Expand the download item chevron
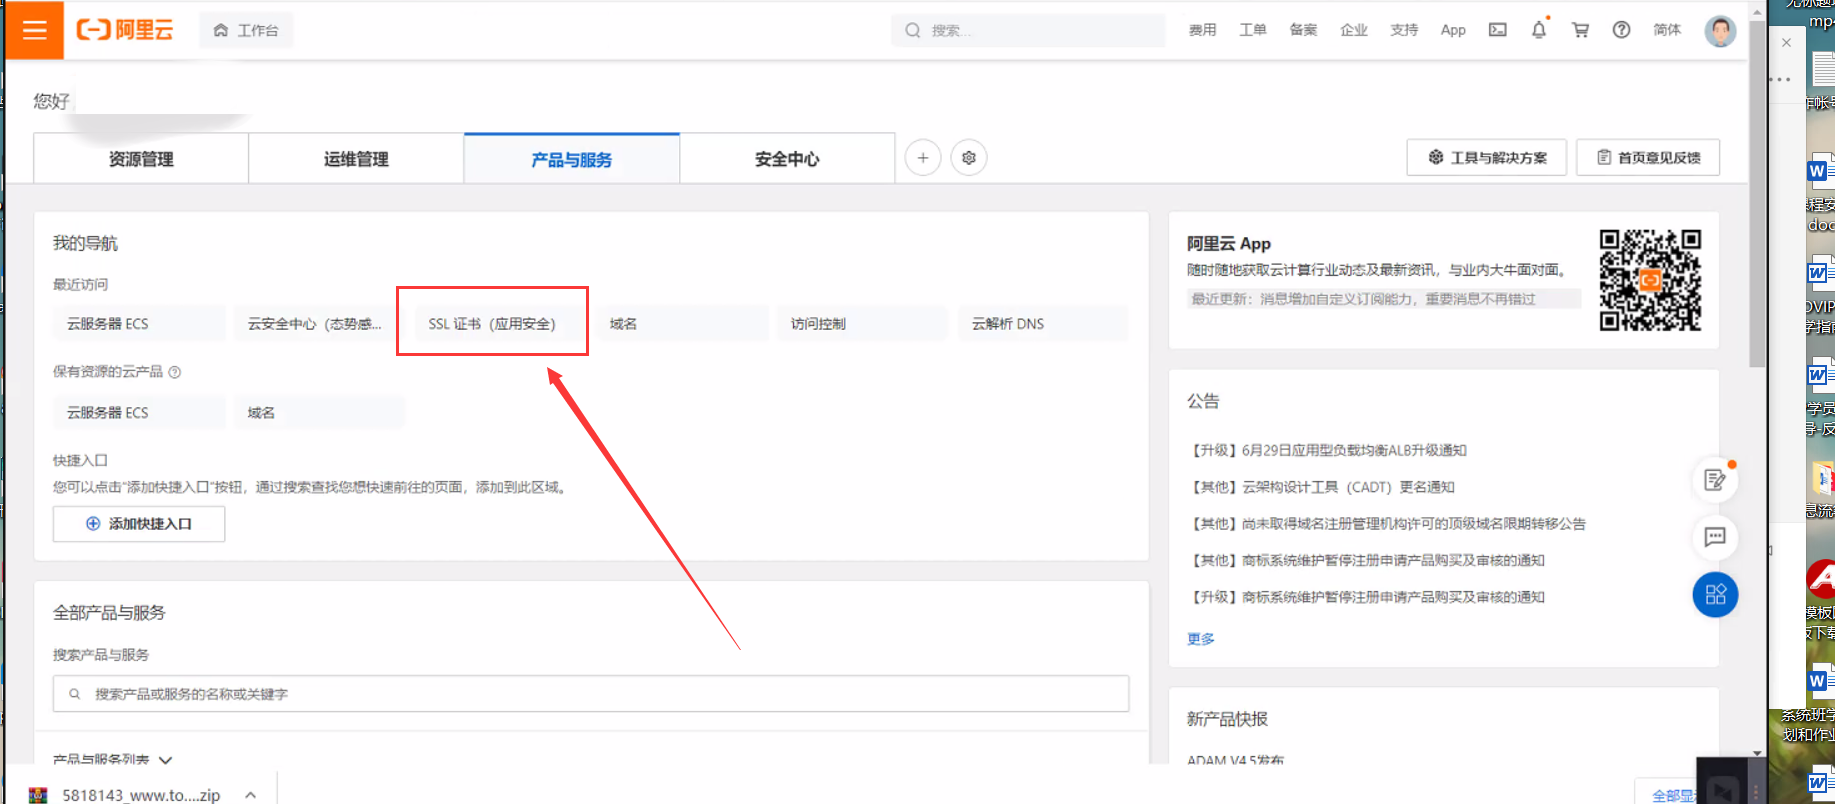The width and height of the screenshot is (1835, 804). tap(251, 795)
